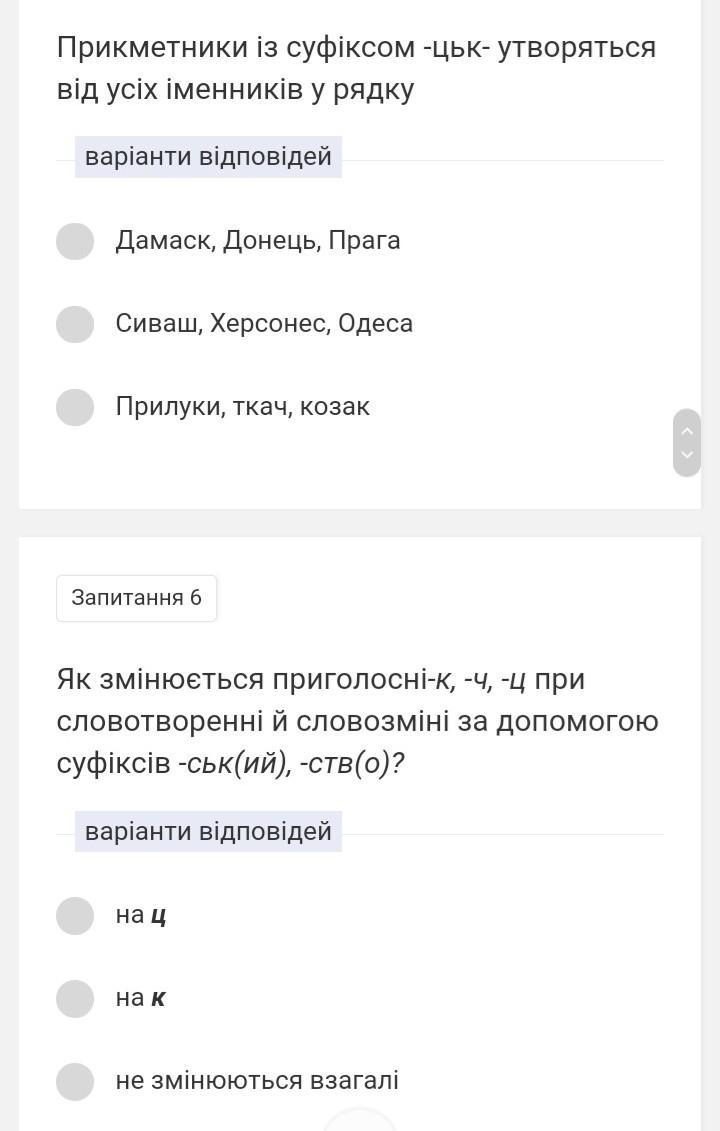Click the scroll down chevron arrow
The image size is (720, 1131).
click(687, 455)
